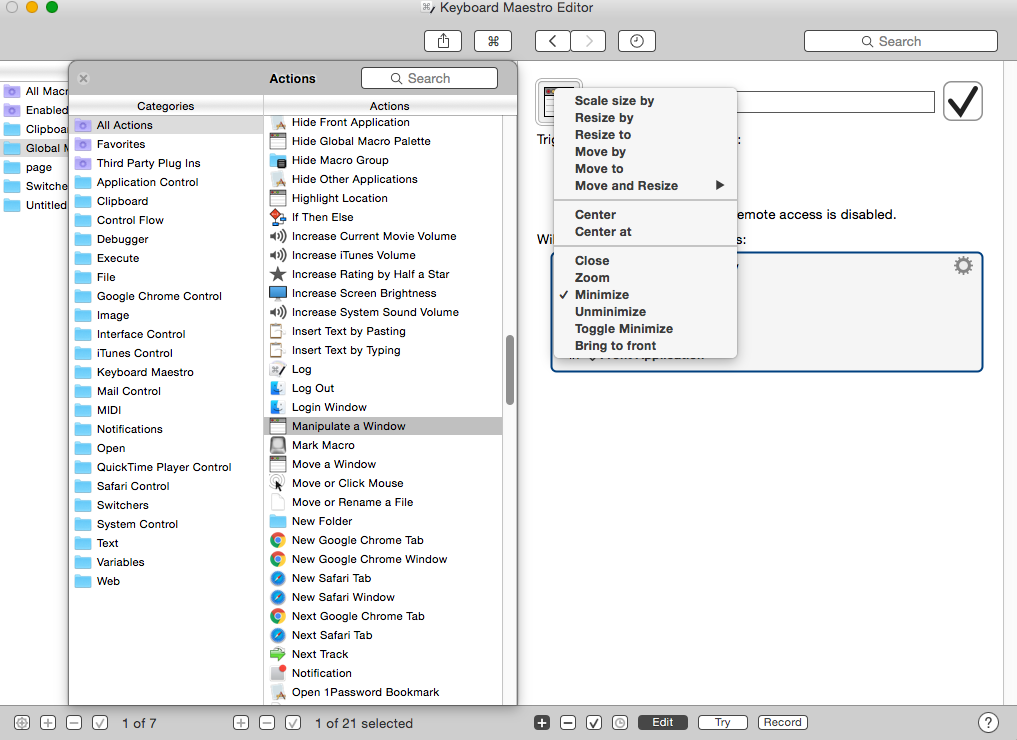The image size is (1017, 740).
Task: Select the All Actions category
Action: coord(166,125)
